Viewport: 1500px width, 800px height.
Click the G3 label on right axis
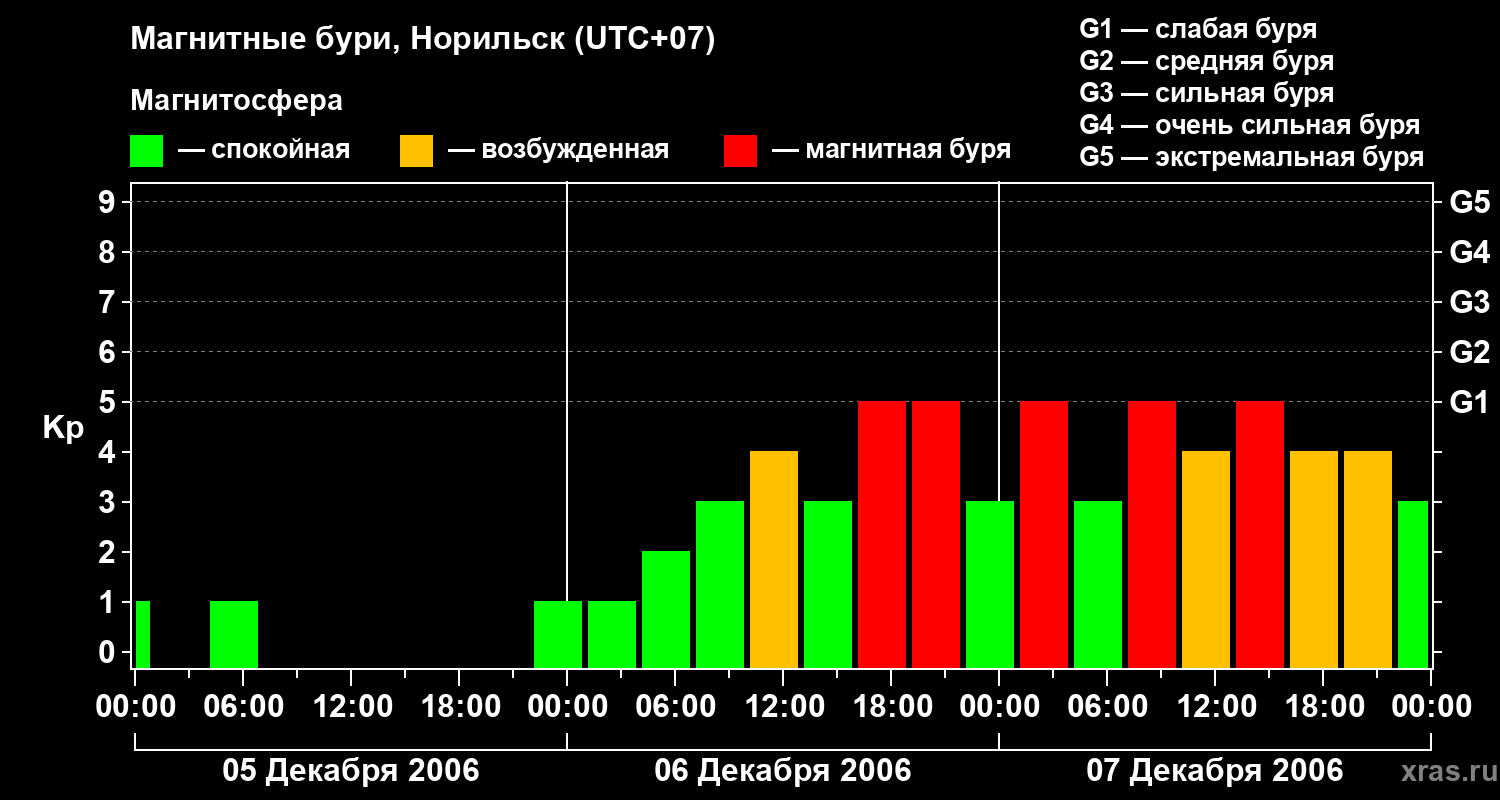(x=1469, y=302)
